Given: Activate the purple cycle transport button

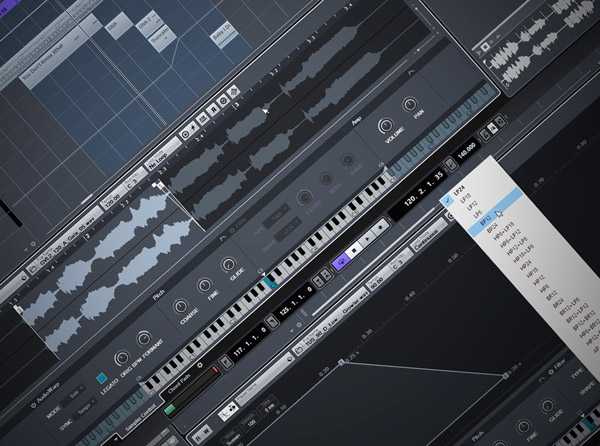Looking at the screenshot, I should pos(341,261).
